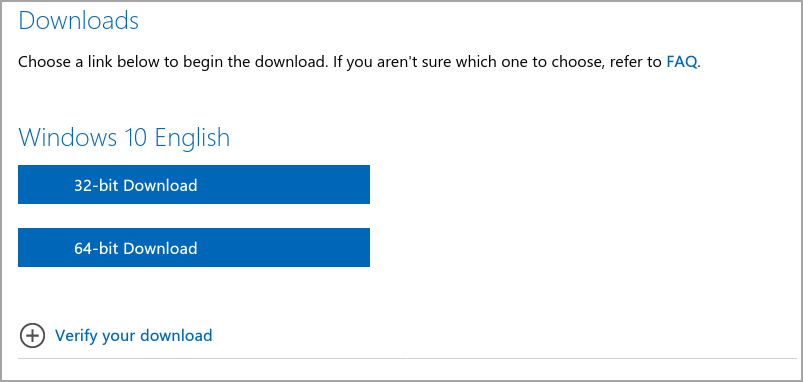Click the Windows 10 English heading
Image resolution: width=803 pixels, height=382 pixels.
point(124,137)
